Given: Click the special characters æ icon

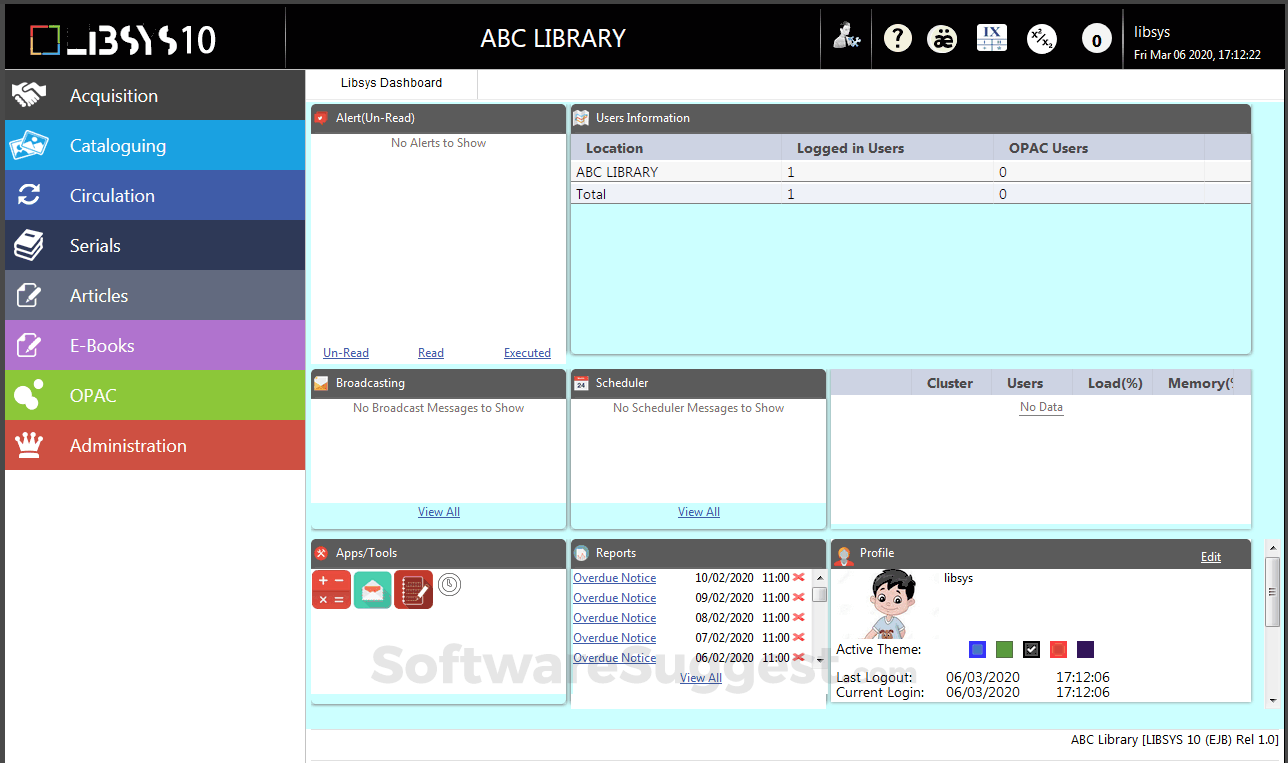Looking at the screenshot, I should (x=942, y=38).
